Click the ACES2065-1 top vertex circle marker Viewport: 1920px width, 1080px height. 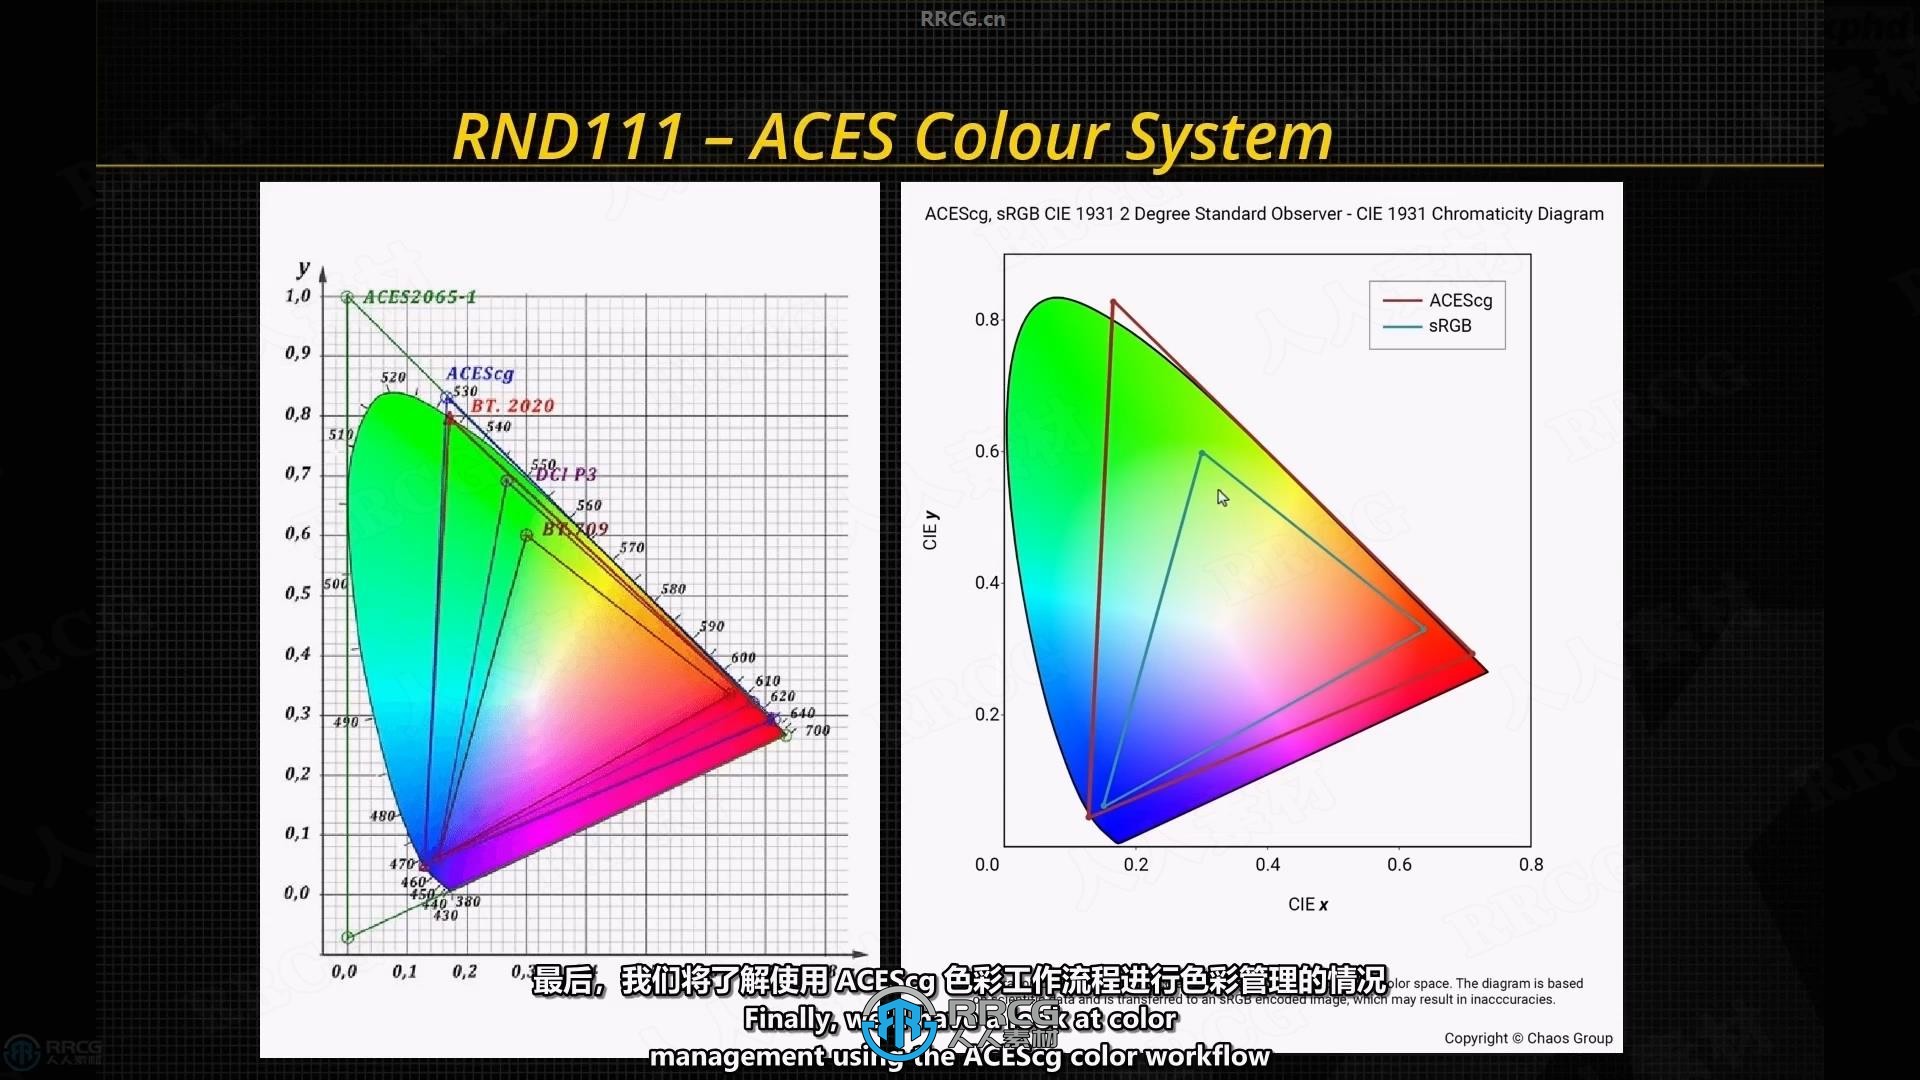pos(347,297)
